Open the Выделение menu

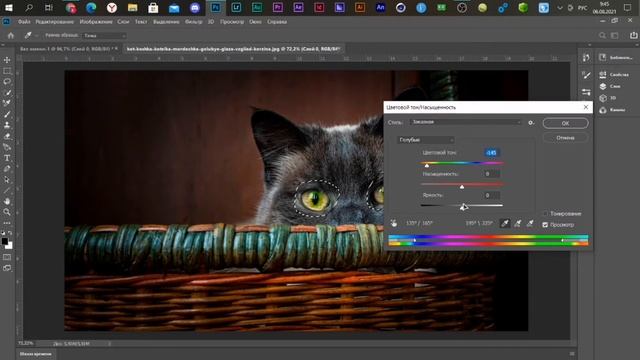click(166, 22)
